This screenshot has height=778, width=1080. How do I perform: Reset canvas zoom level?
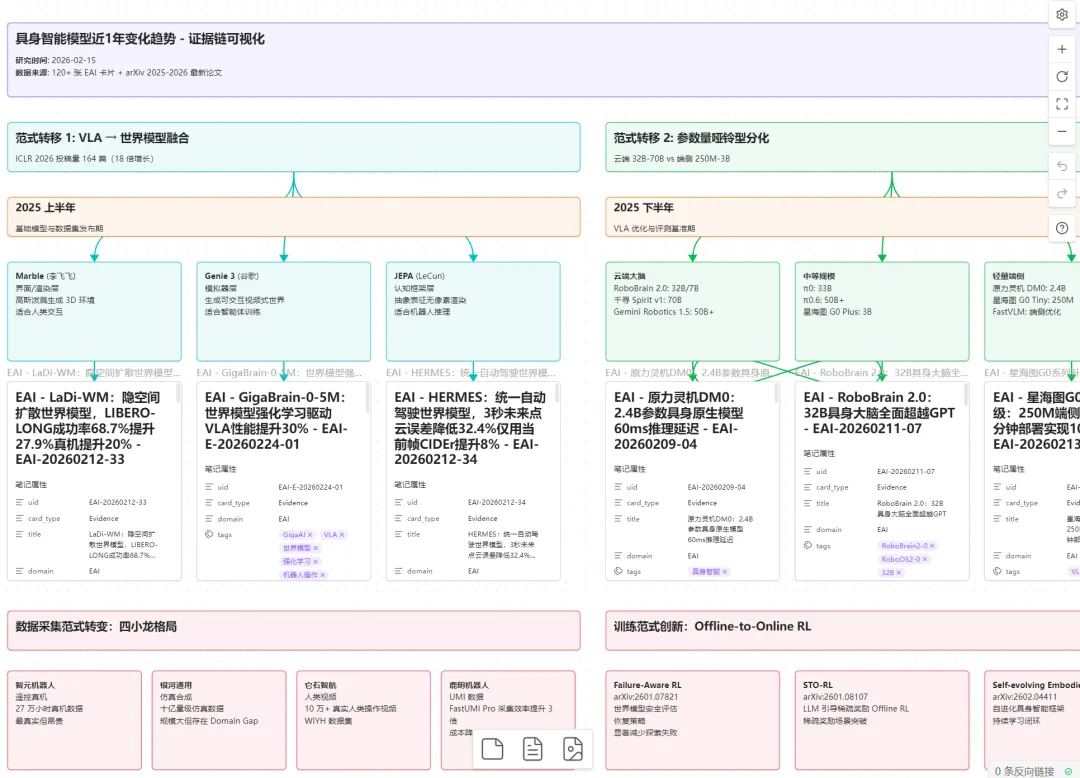1061,77
